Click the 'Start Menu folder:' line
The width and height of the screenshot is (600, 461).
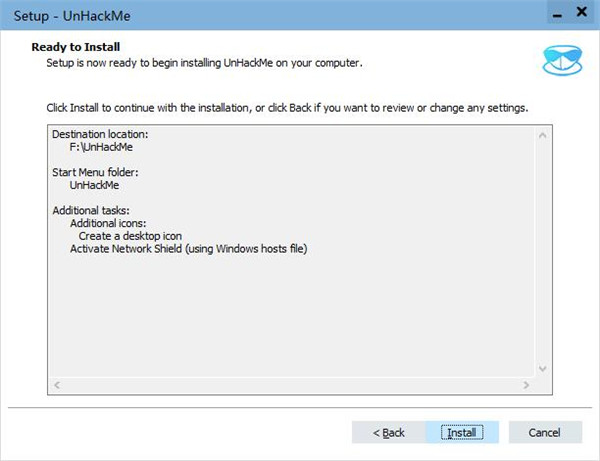coord(95,173)
